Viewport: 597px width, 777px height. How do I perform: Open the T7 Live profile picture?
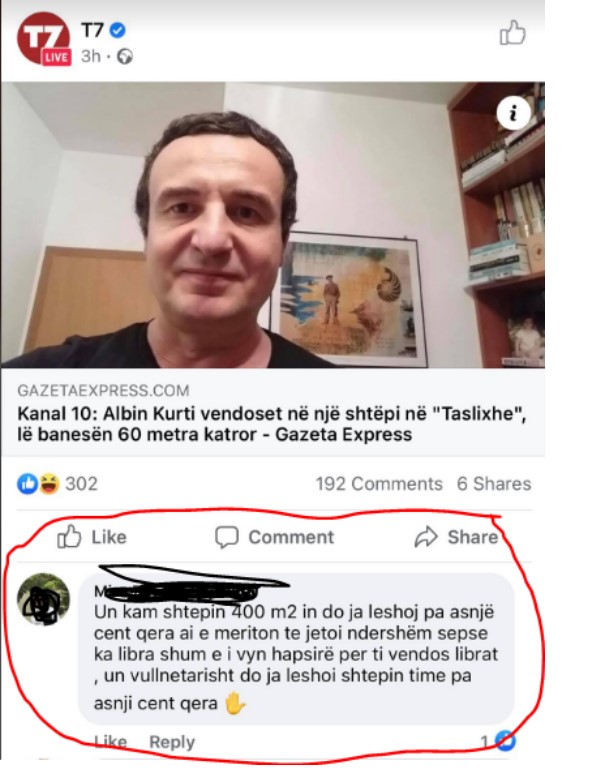[x=44, y=39]
